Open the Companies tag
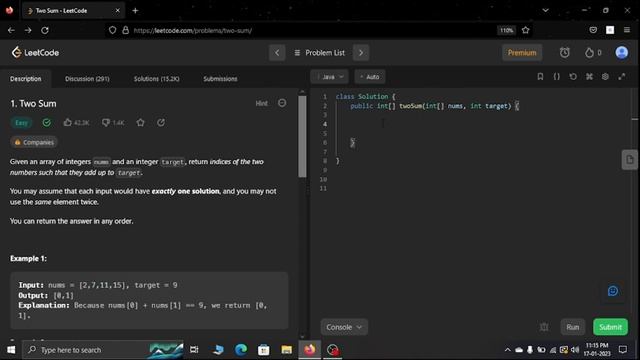 pos(34,142)
